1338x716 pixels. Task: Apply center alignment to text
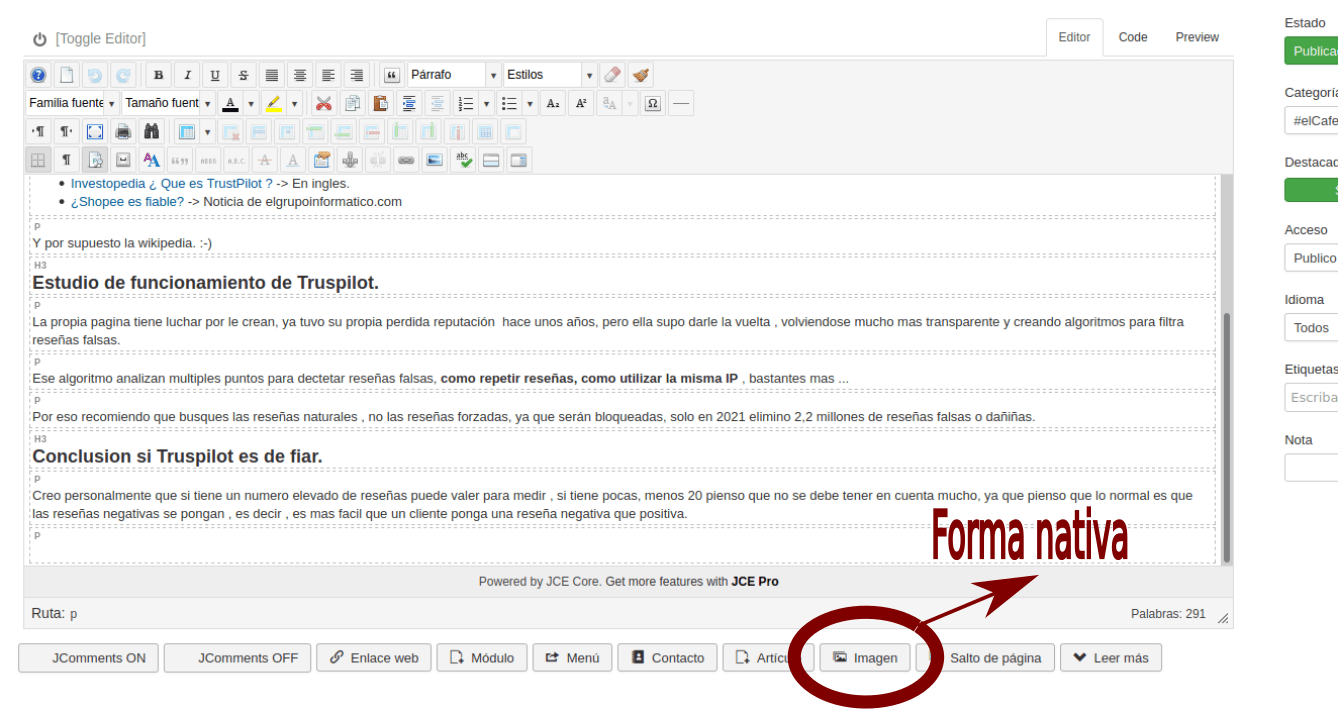300,75
